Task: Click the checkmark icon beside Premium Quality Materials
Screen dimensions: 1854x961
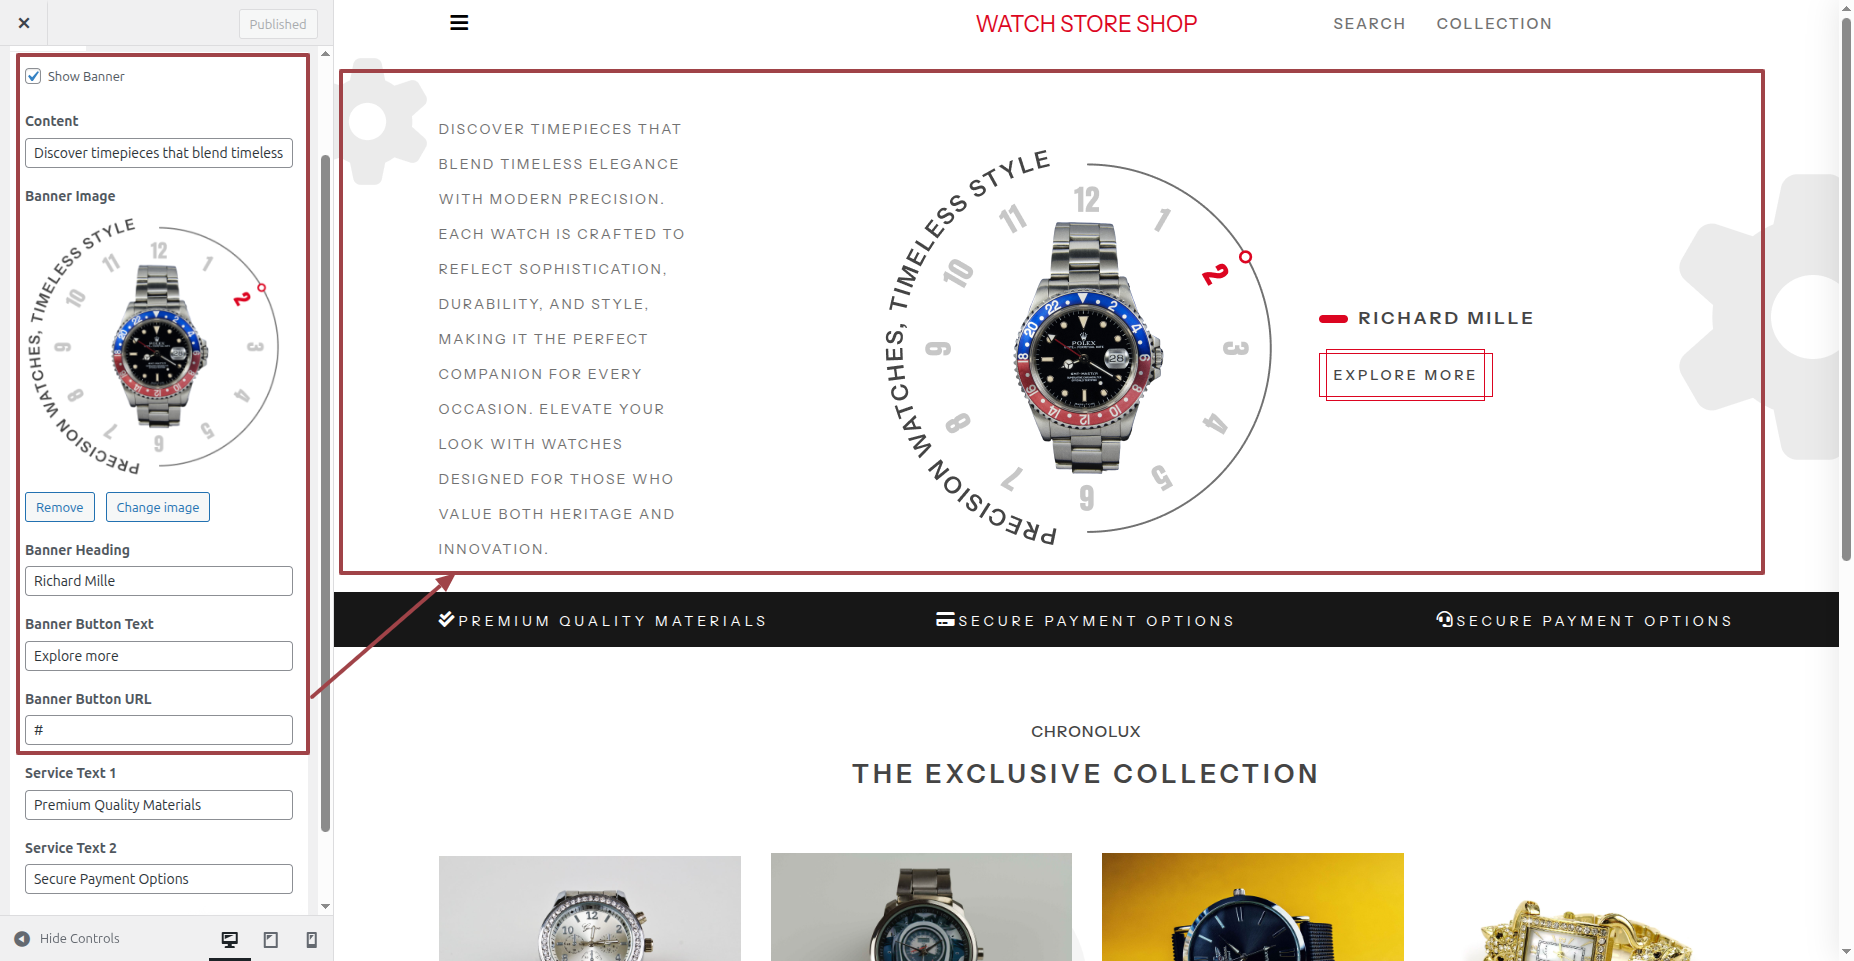Action: click(x=447, y=619)
